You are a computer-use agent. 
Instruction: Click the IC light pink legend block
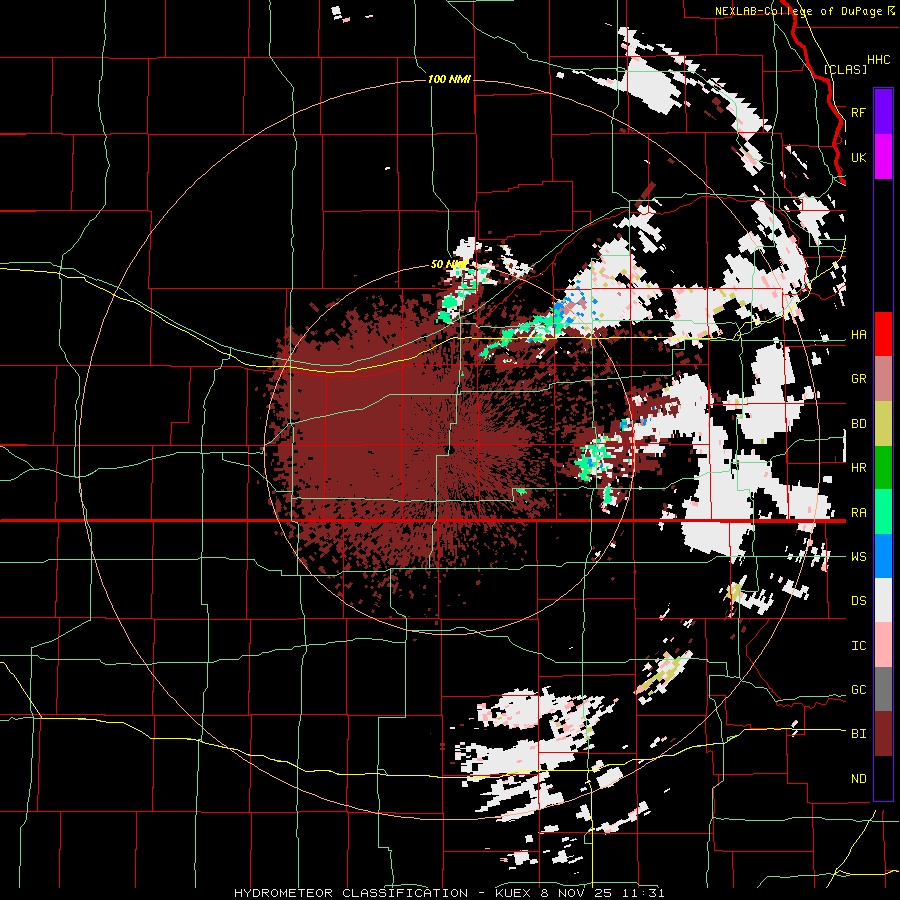pos(883,645)
